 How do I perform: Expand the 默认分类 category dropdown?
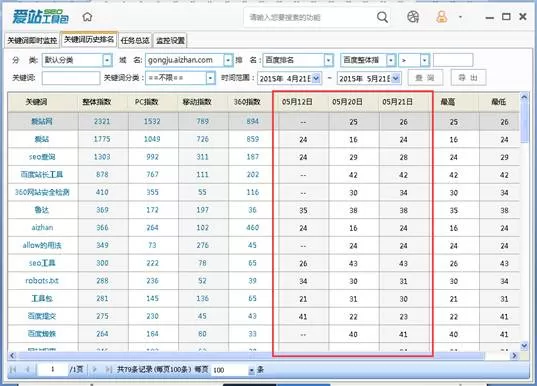click(x=107, y=60)
